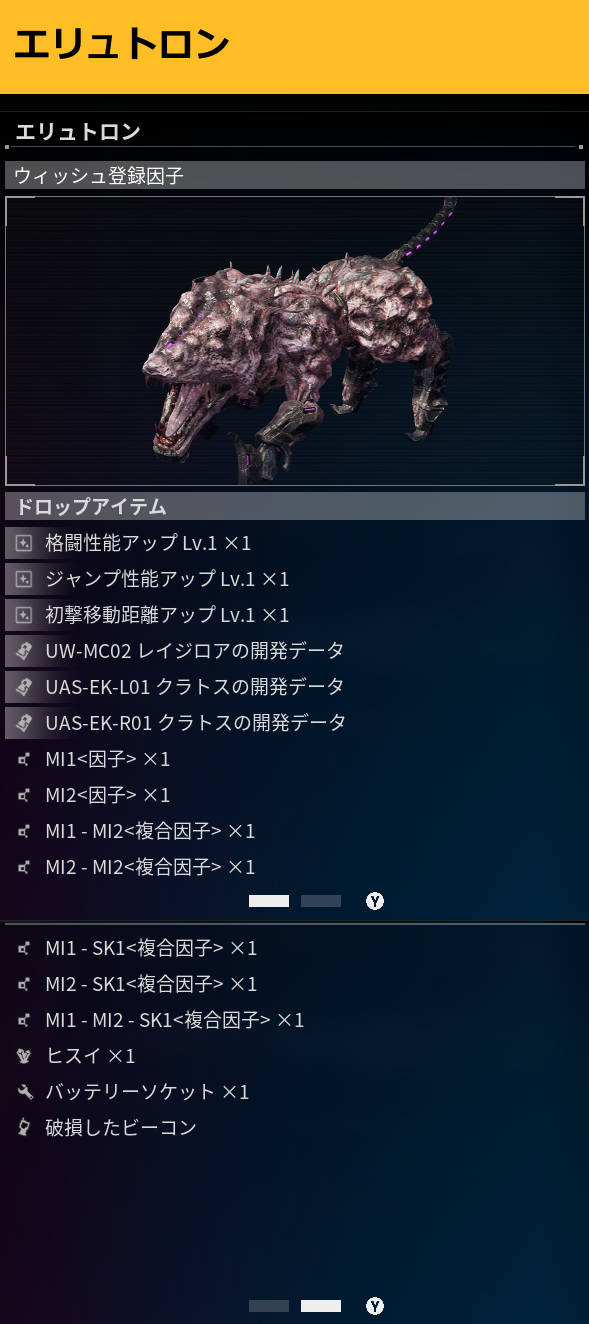Click the icon beside 初撃移動距離アップ Lv.1
Viewport: 589px width, 1324px height.
click(x=24, y=615)
